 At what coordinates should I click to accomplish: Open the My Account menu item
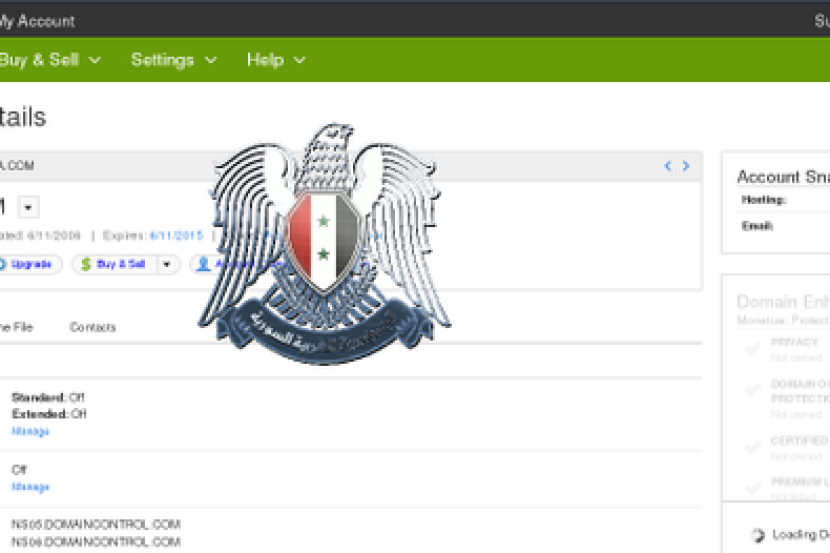(x=36, y=20)
